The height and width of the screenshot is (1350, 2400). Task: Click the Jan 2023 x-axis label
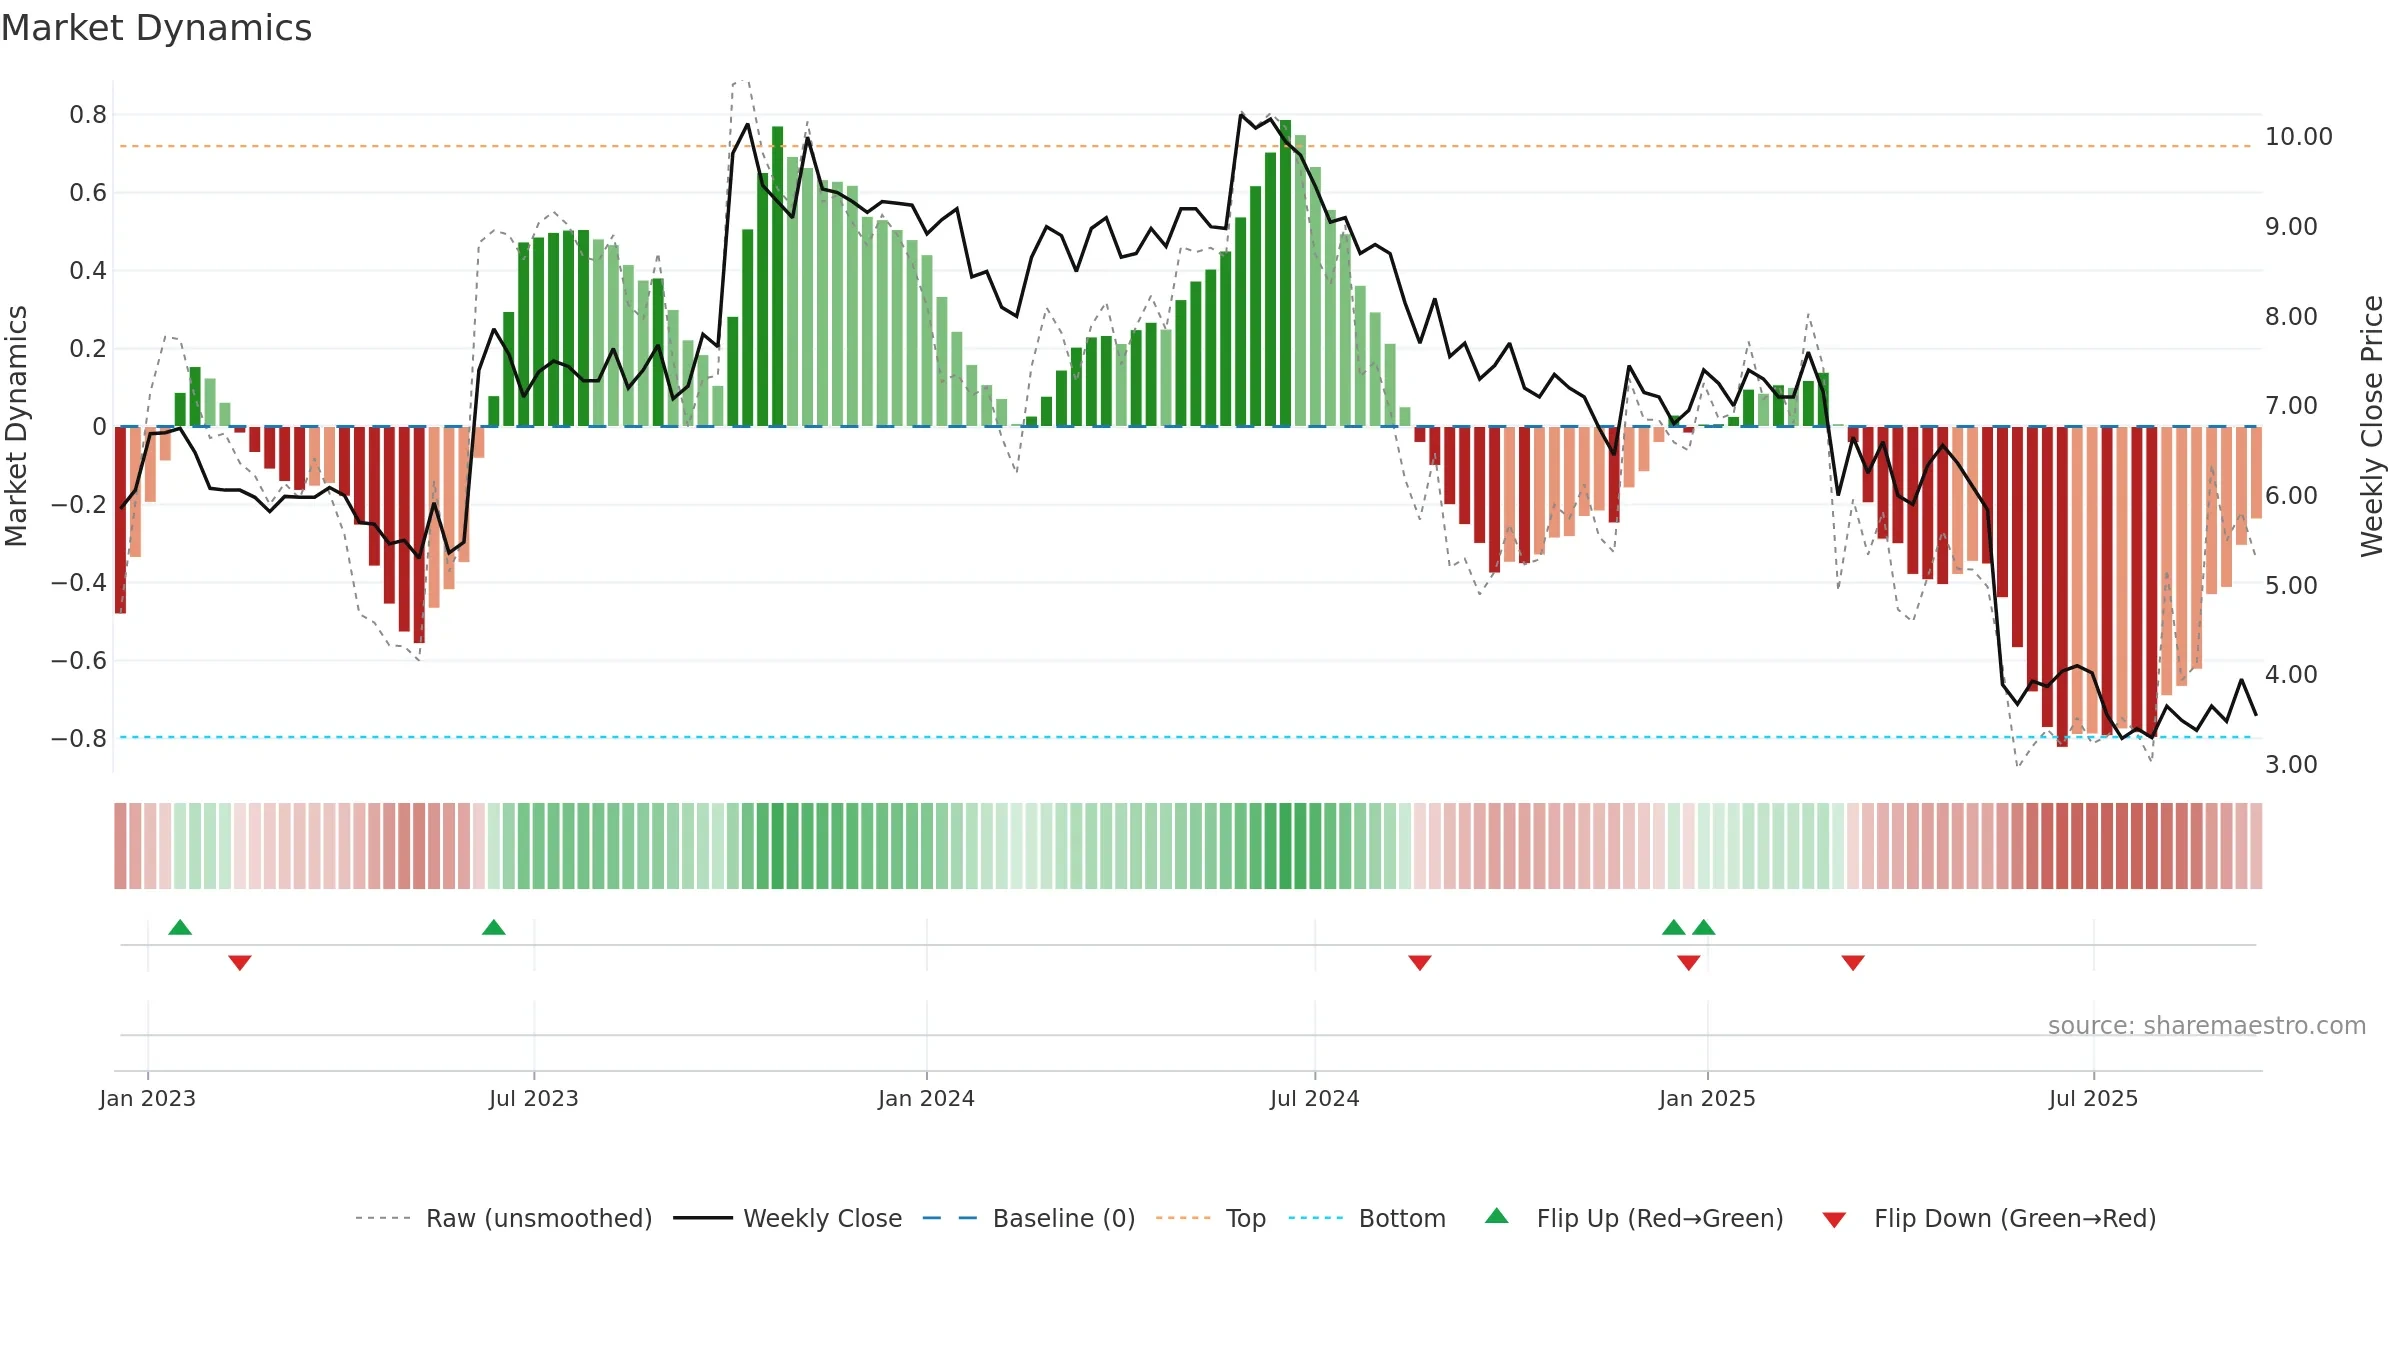148,1098
